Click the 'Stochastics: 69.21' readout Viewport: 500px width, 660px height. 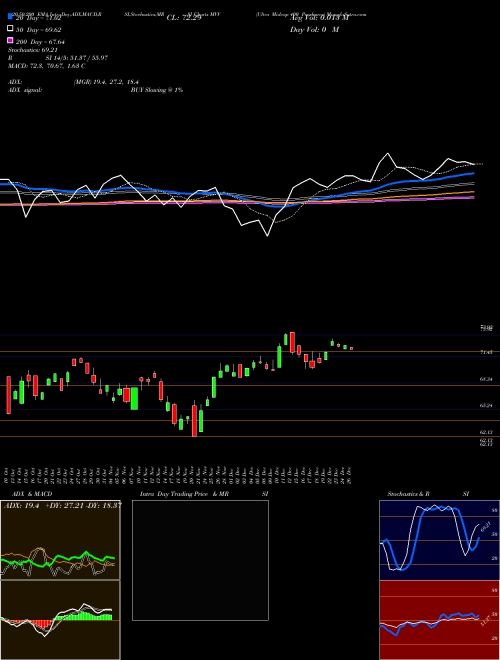click(x=32, y=50)
